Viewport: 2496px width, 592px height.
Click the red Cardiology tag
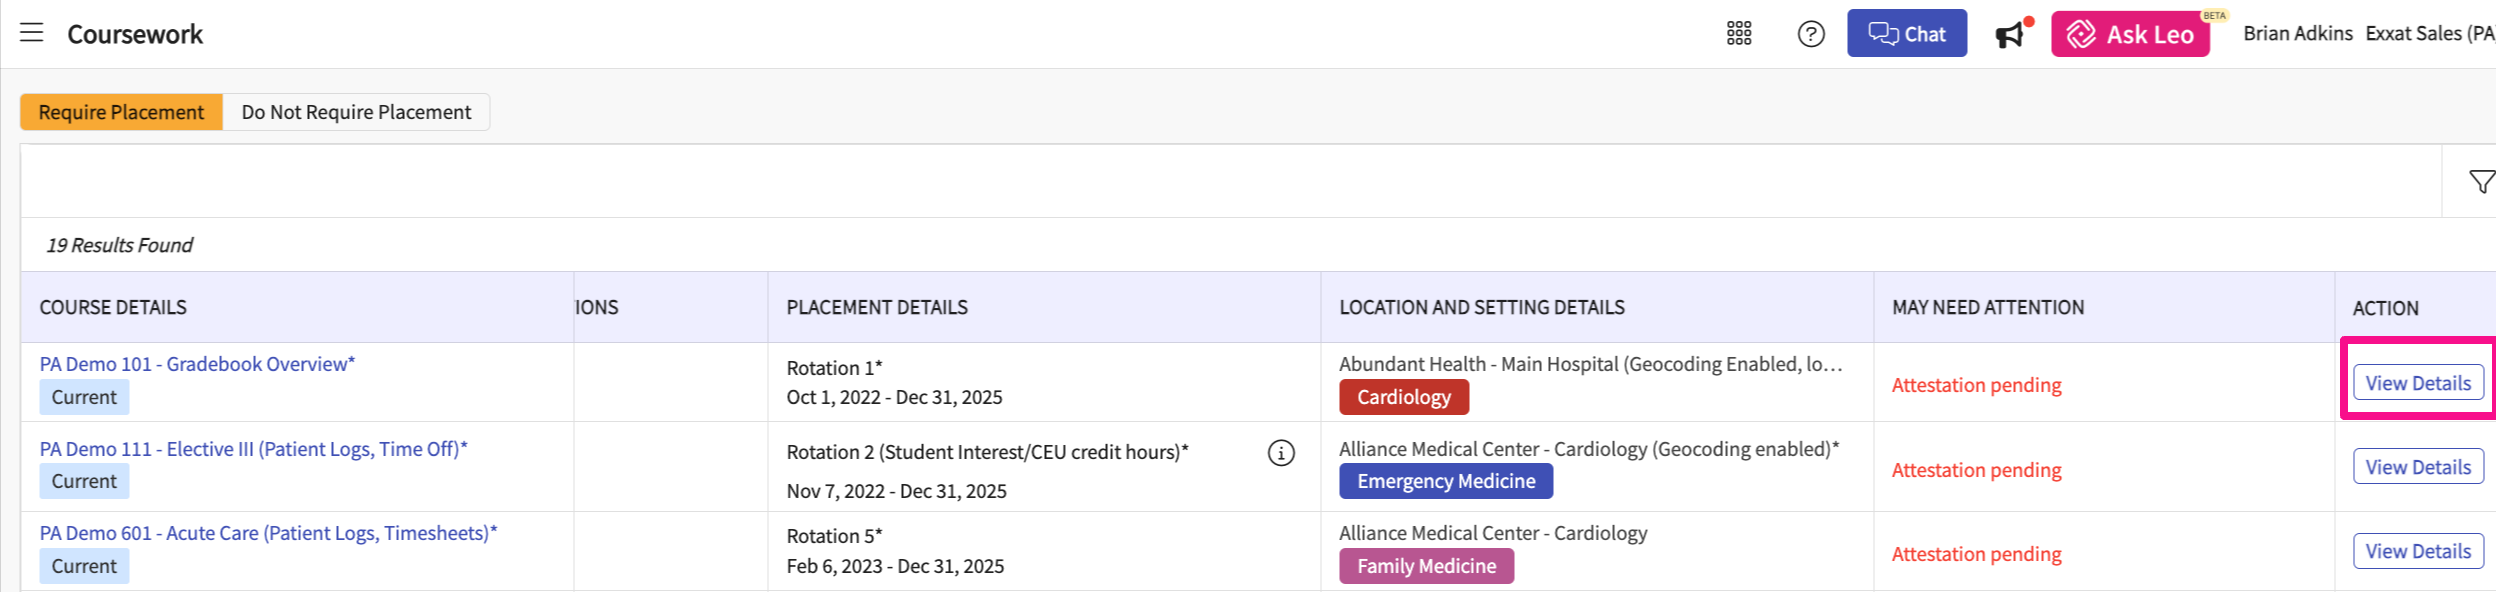(1403, 397)
